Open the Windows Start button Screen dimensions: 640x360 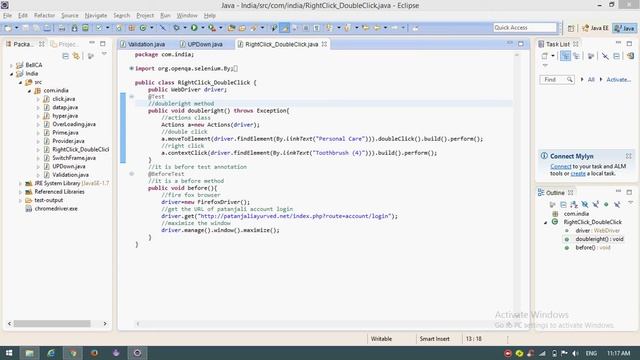pos(9,353)
